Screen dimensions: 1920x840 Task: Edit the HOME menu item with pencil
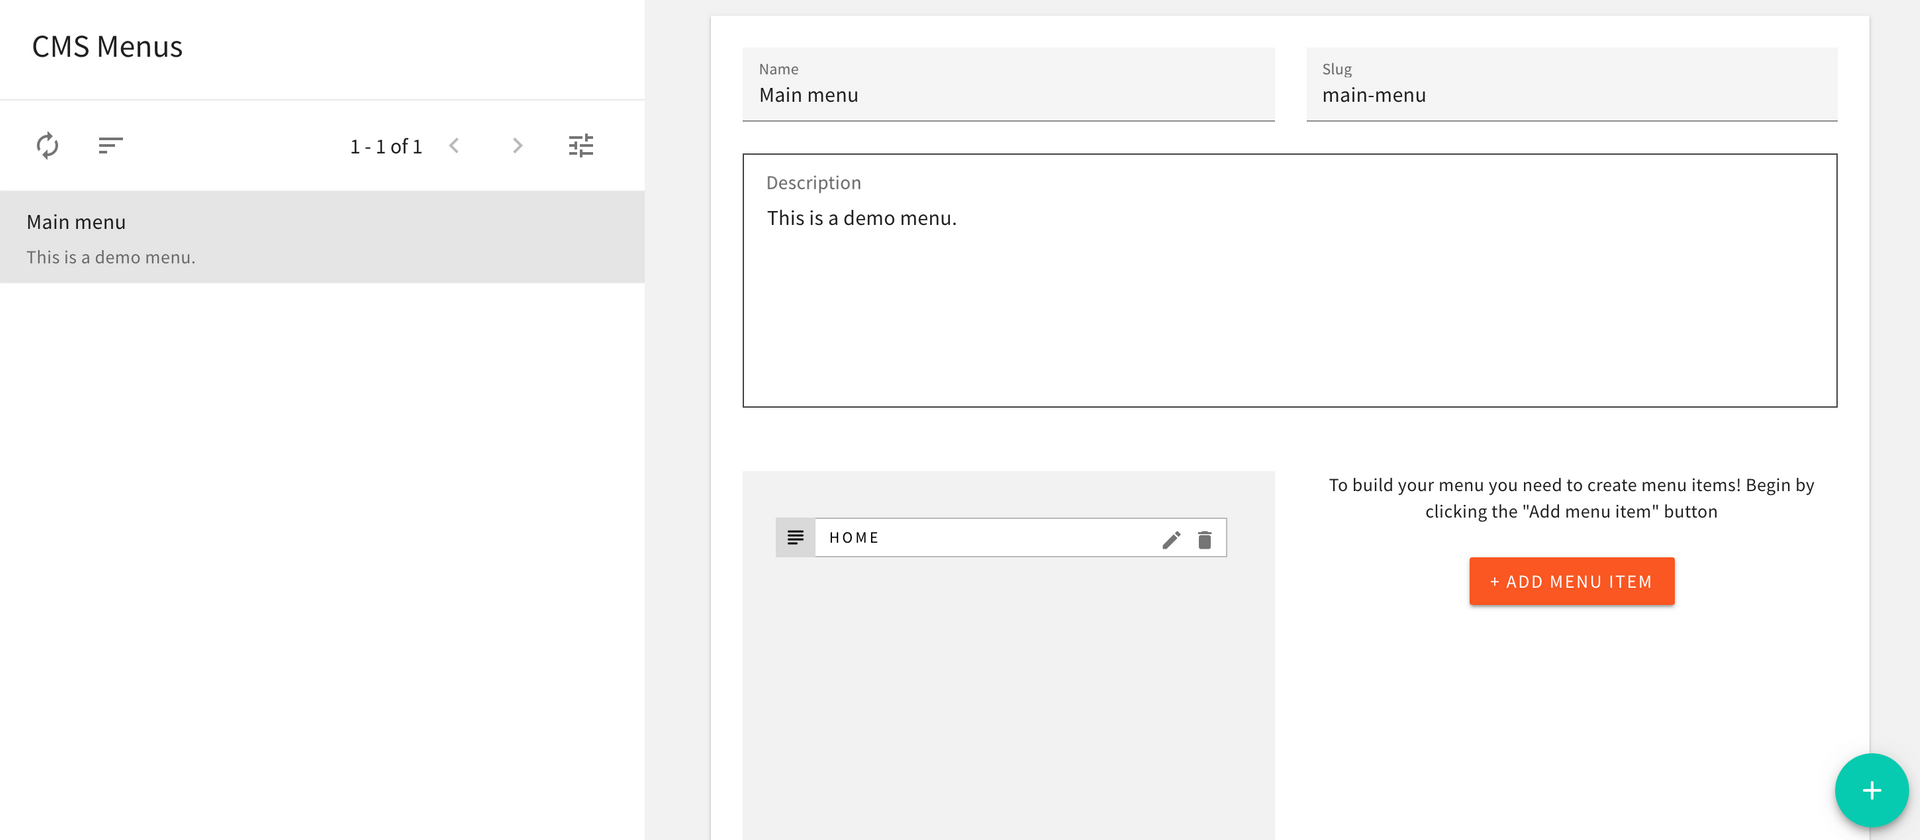click(1171, 540)
